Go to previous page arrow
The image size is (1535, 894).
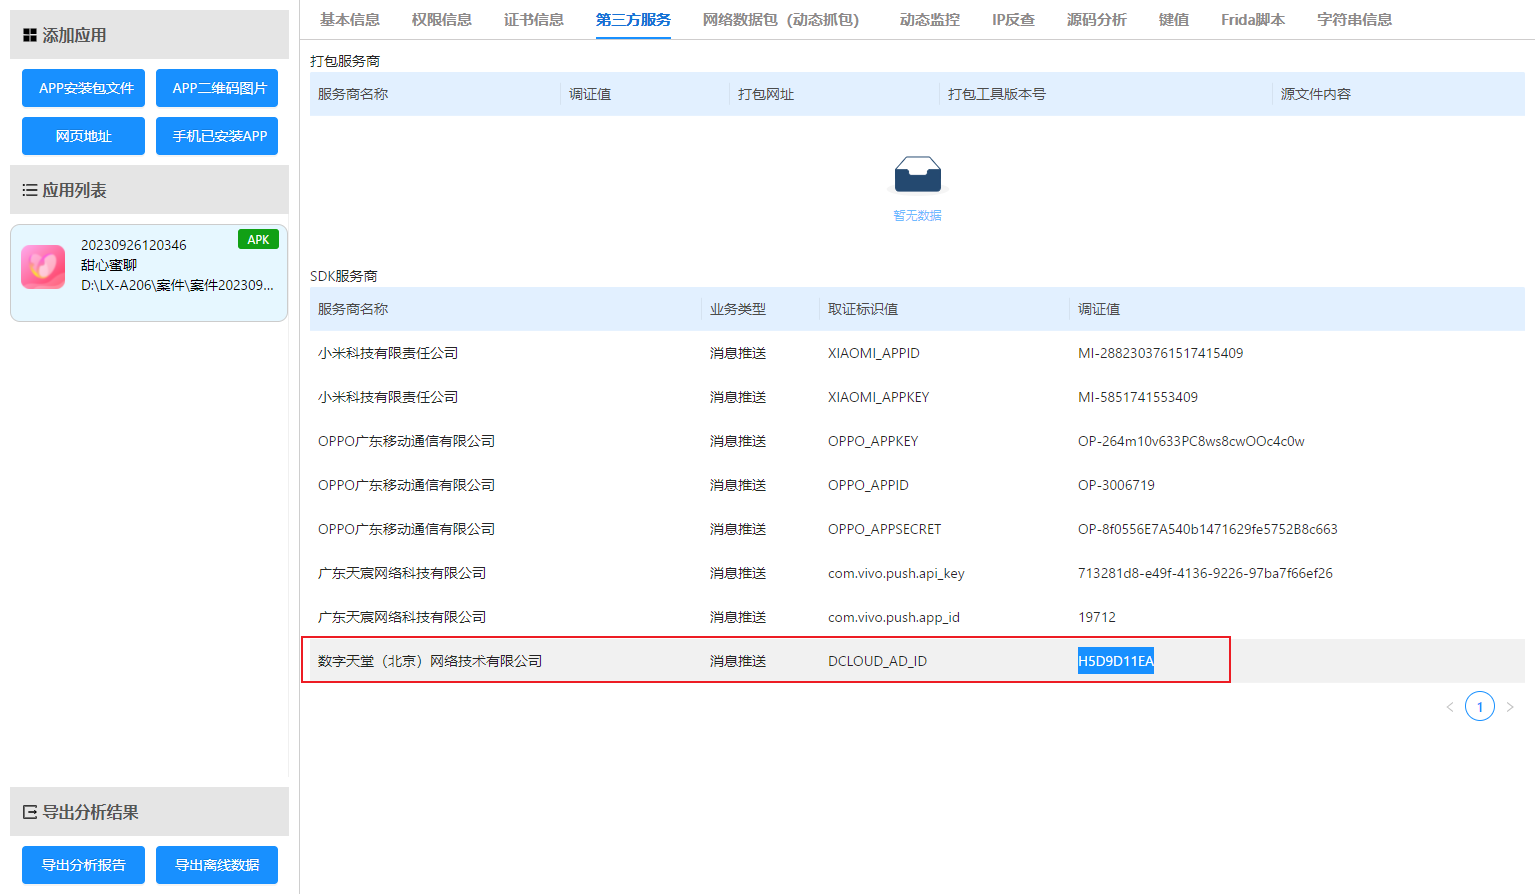(x=1450, y=707)
